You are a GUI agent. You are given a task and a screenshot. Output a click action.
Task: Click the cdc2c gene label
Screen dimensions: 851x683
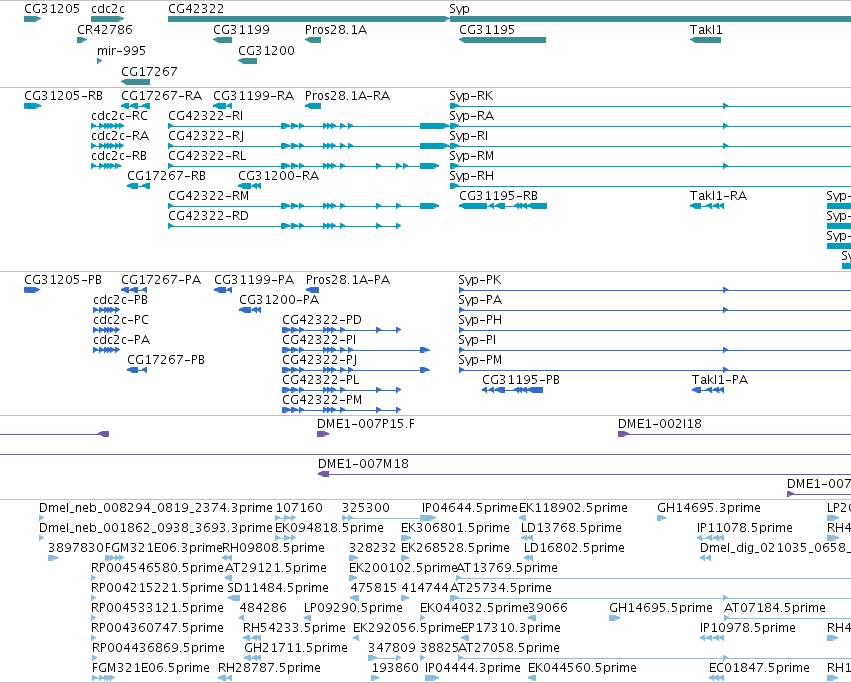[x=107, y=9]
